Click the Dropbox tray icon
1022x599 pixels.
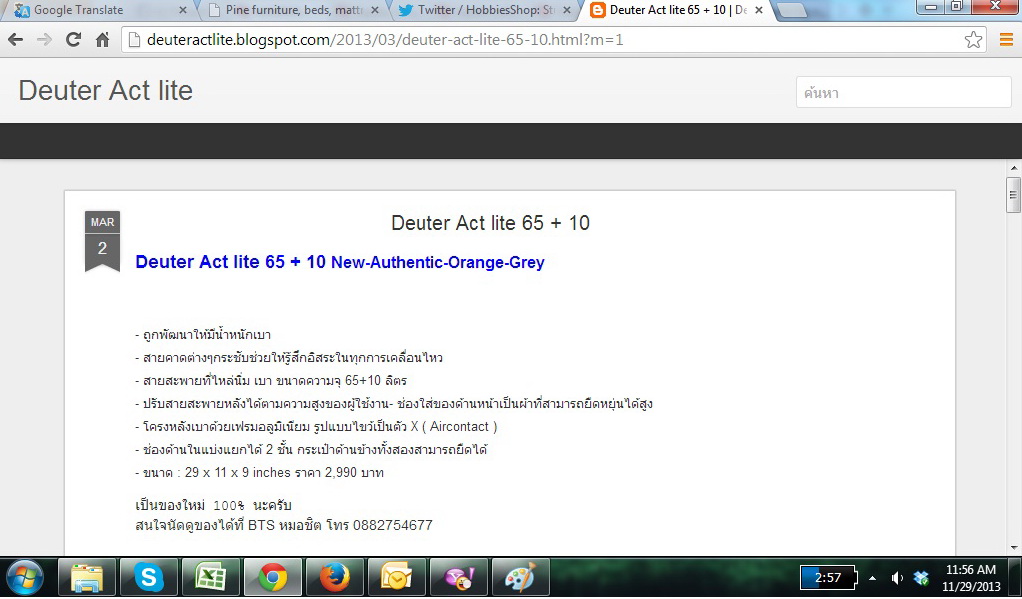921,578
